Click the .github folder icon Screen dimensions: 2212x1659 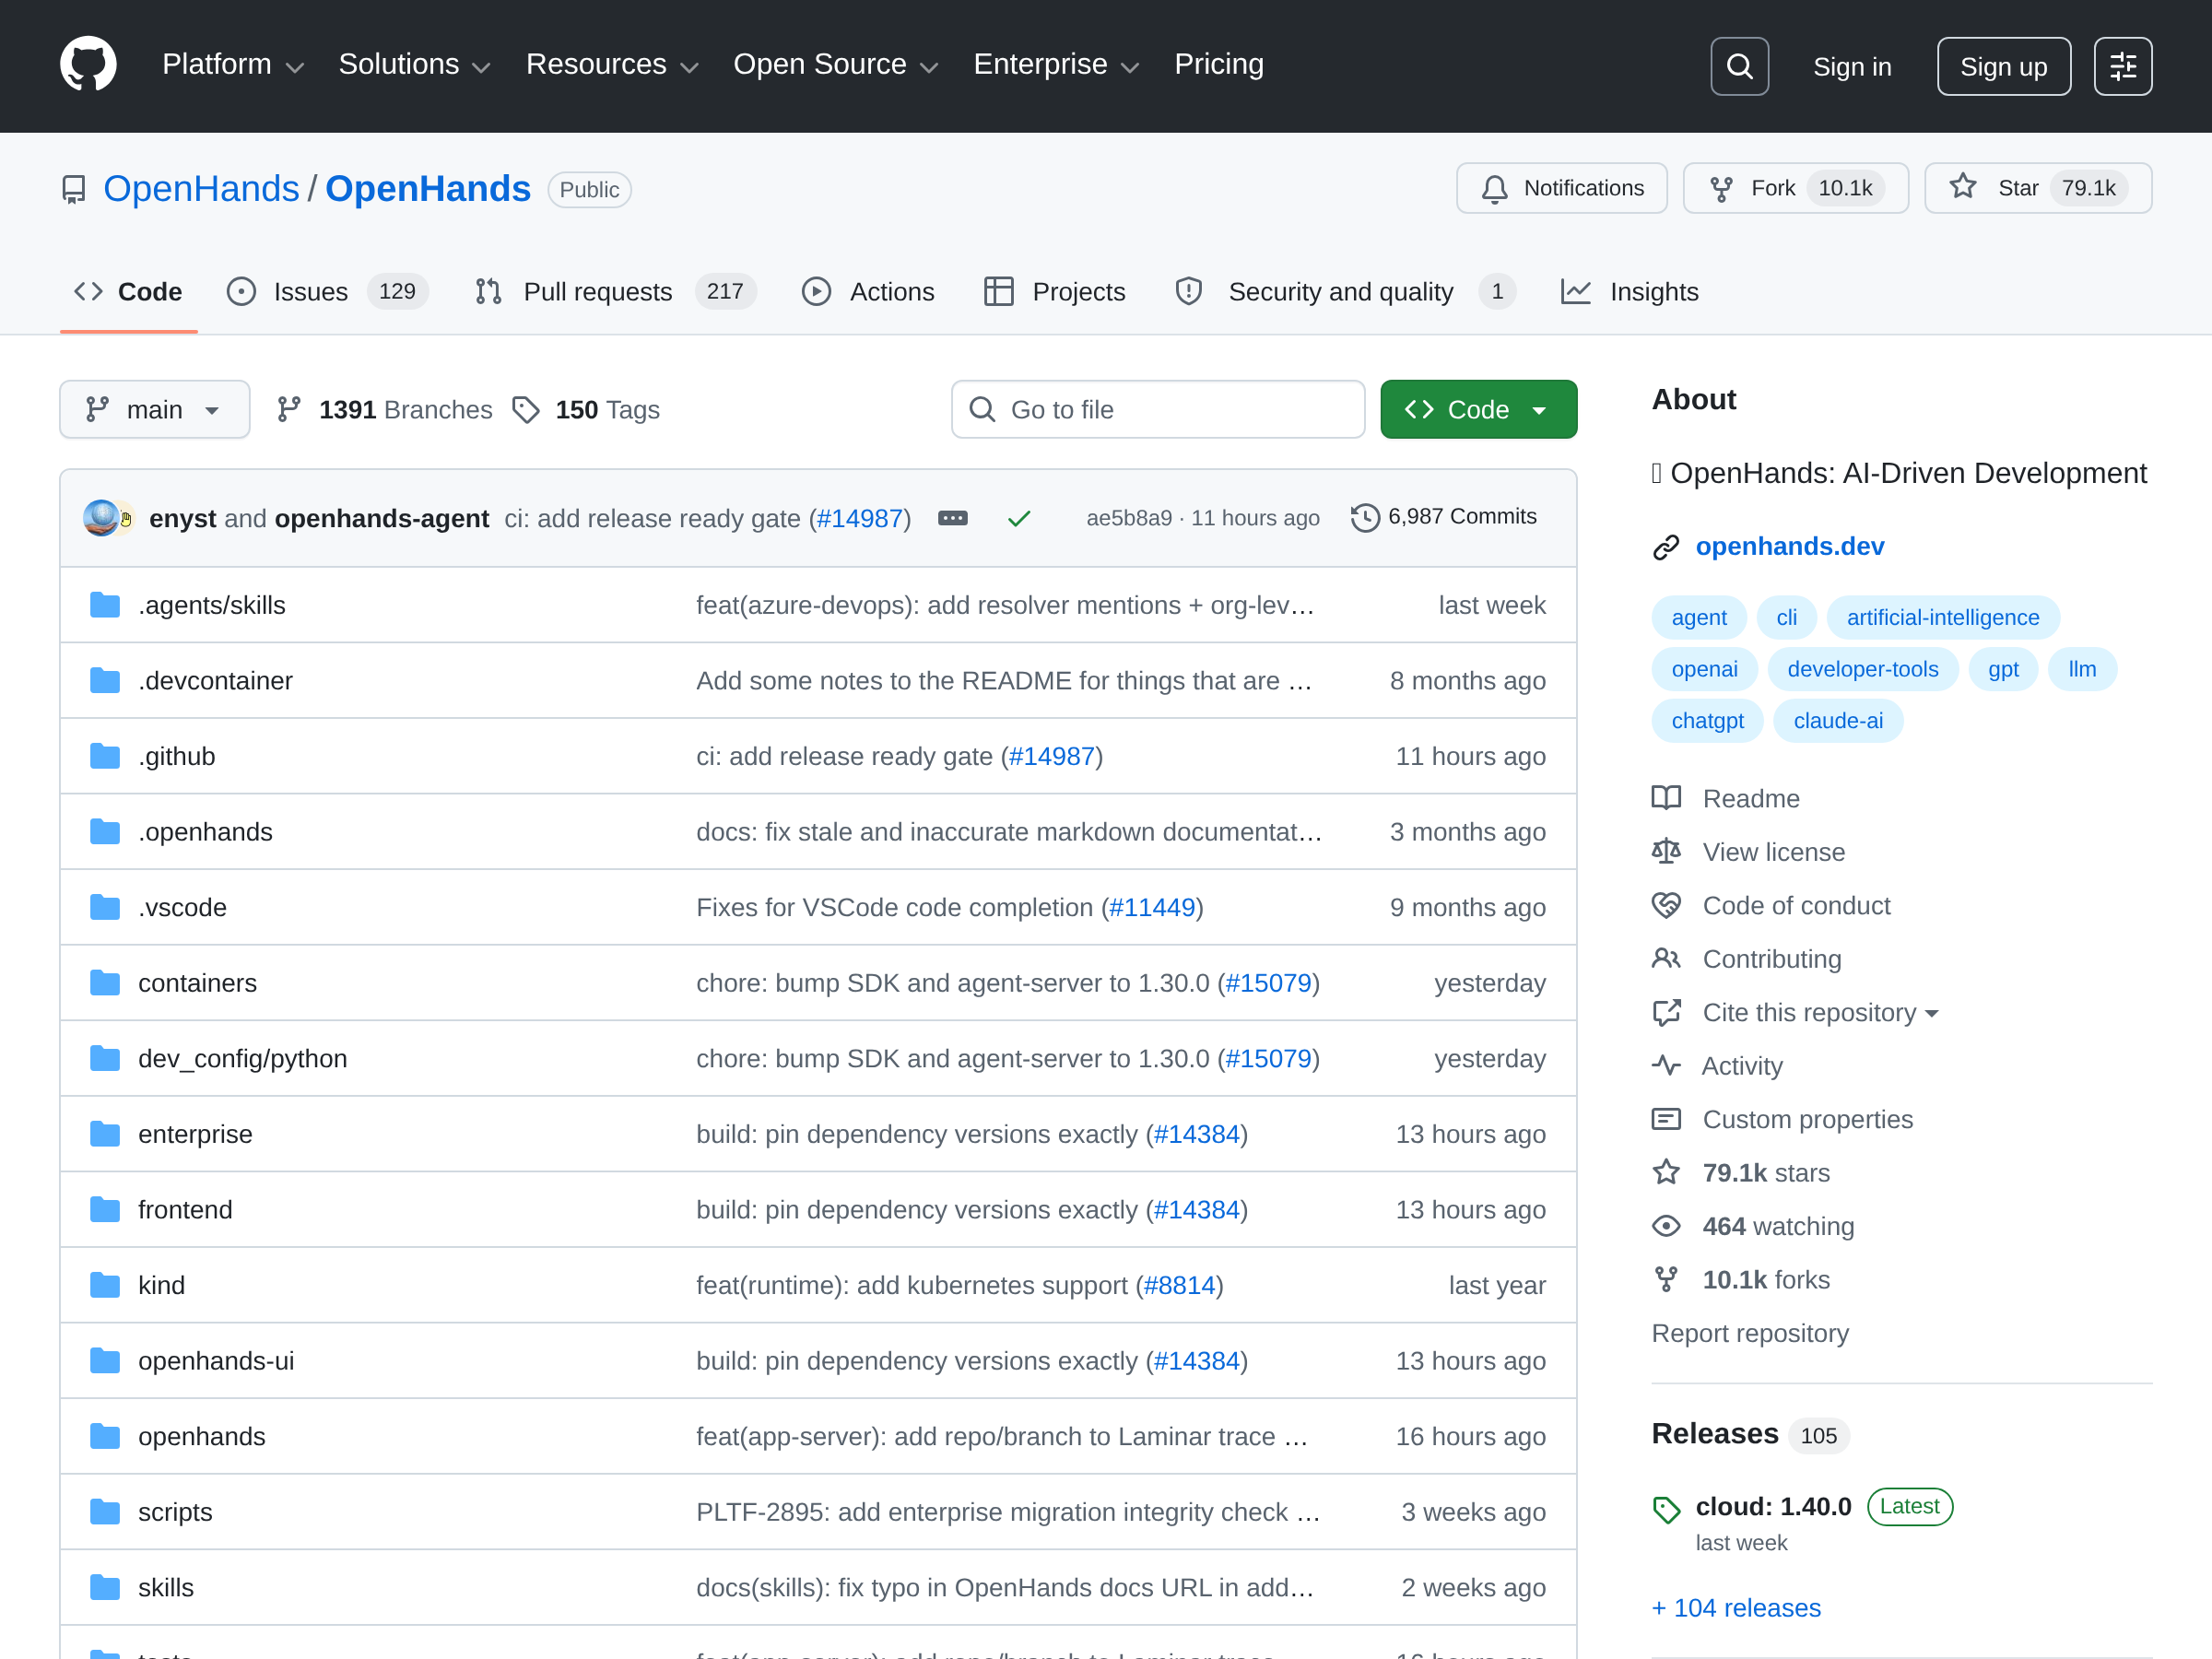click(105, 756)
